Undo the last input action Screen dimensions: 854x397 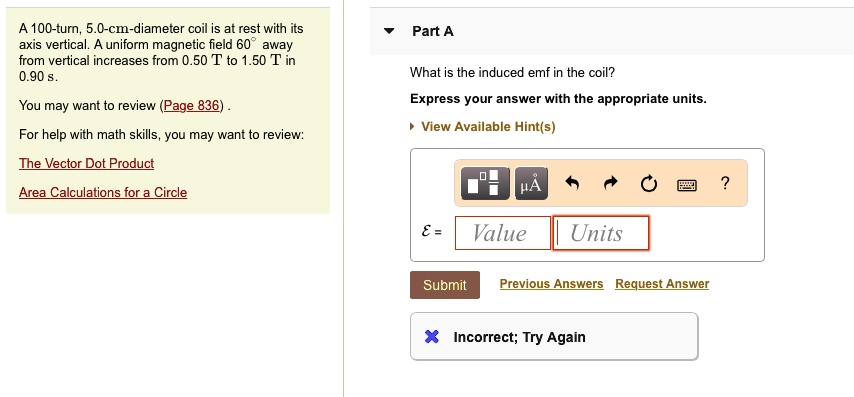[x=571, y=184]
